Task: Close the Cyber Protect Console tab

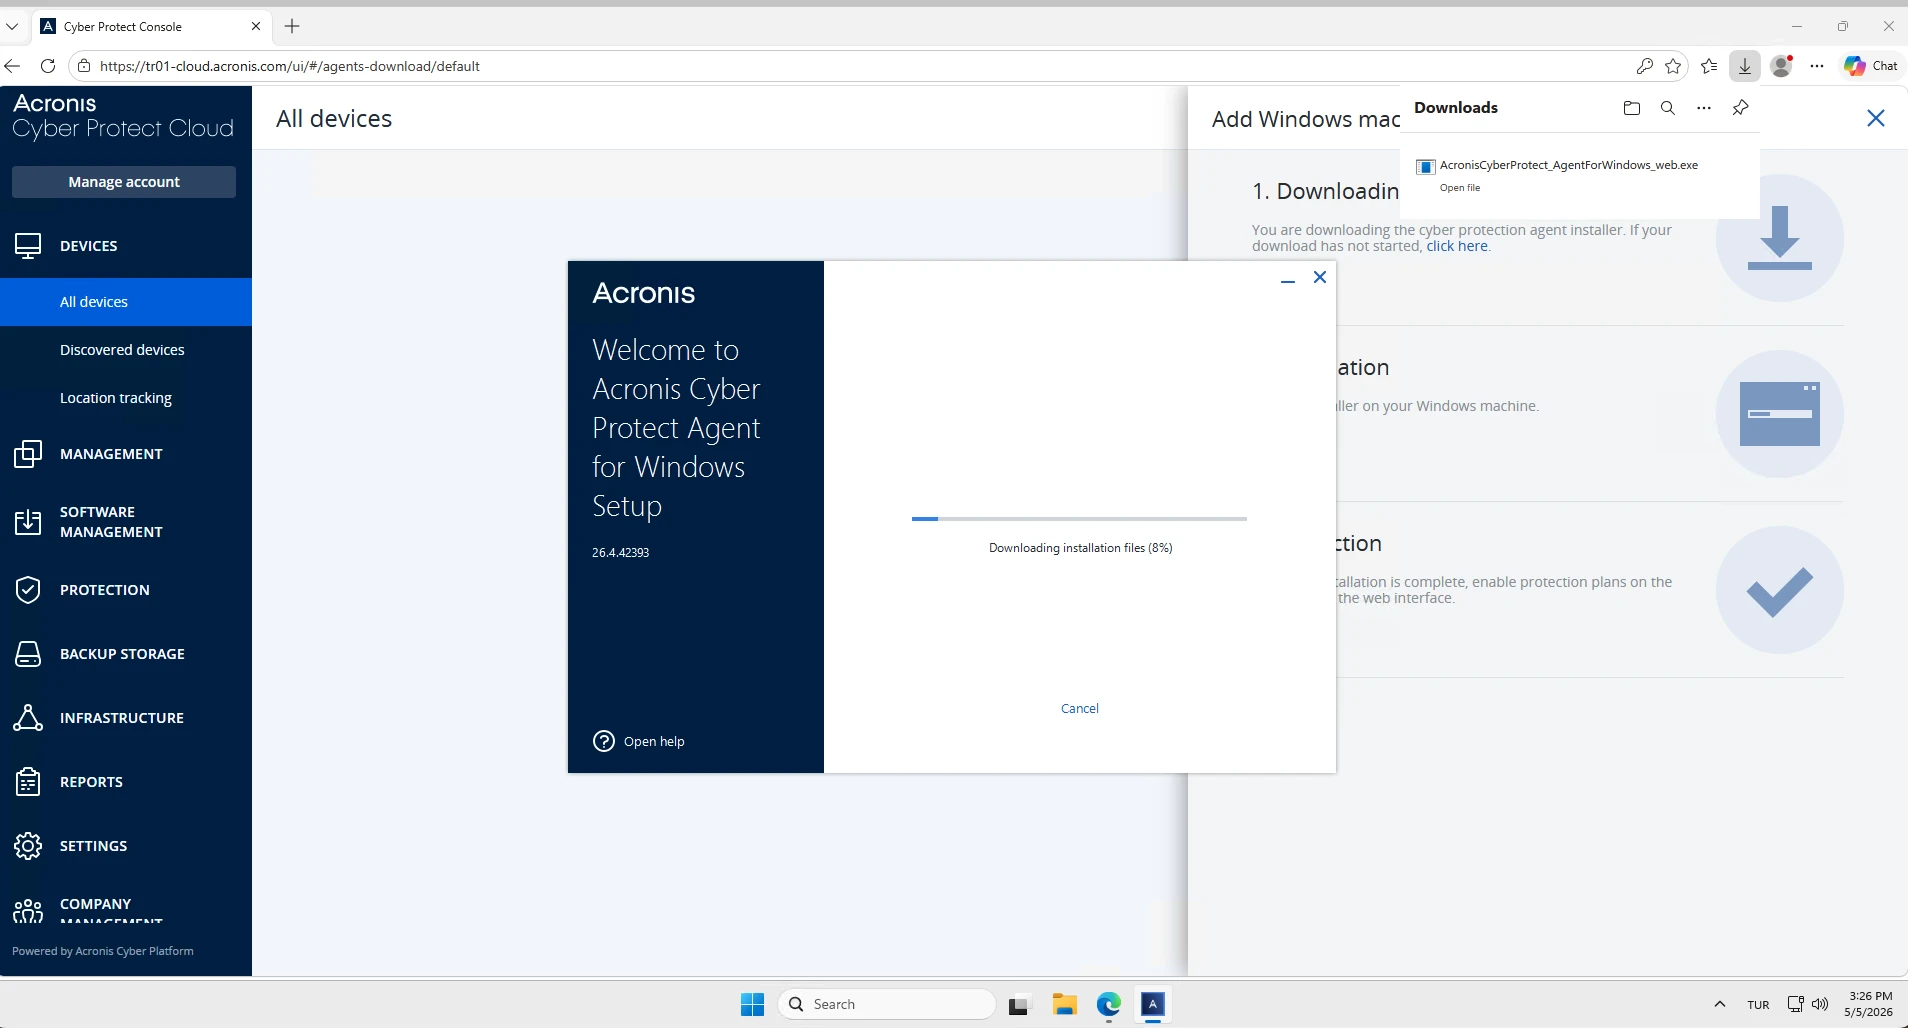Action: (x=255, y=26)
